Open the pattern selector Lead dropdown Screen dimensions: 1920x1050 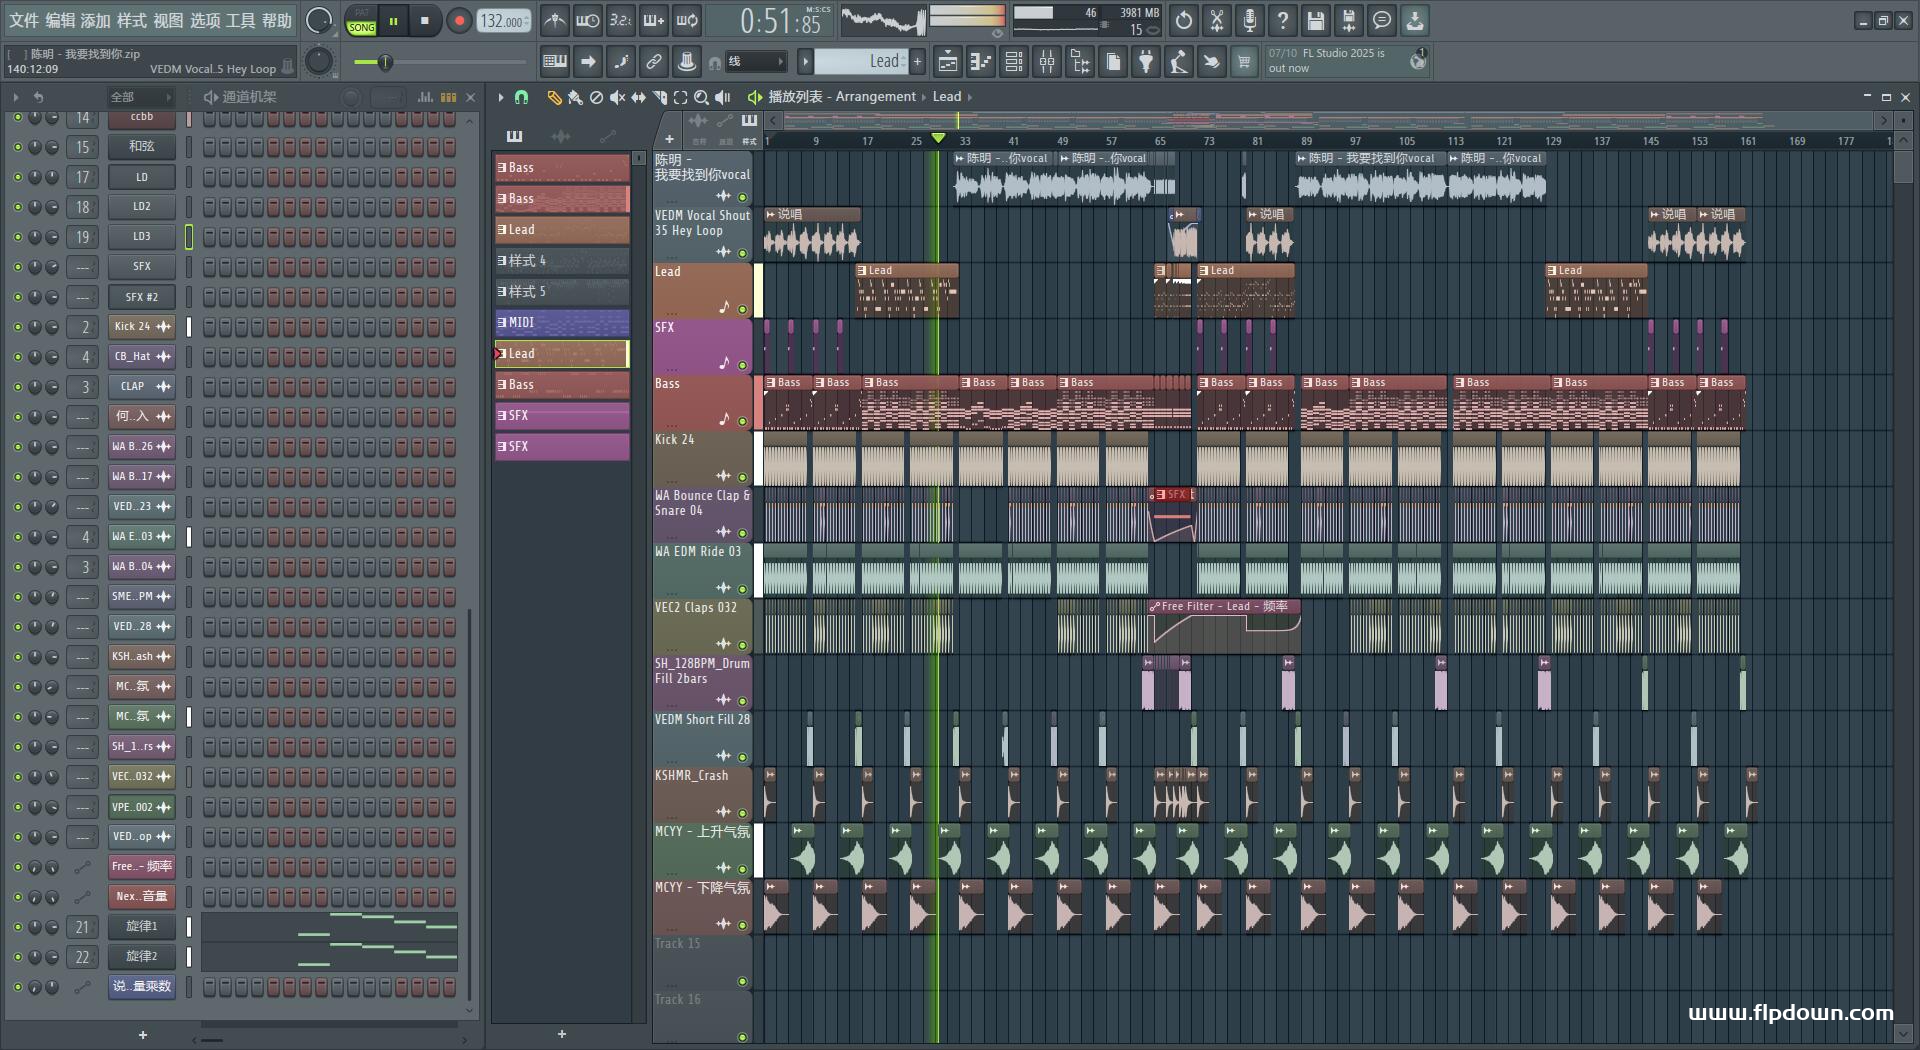[x=861, y=62]
